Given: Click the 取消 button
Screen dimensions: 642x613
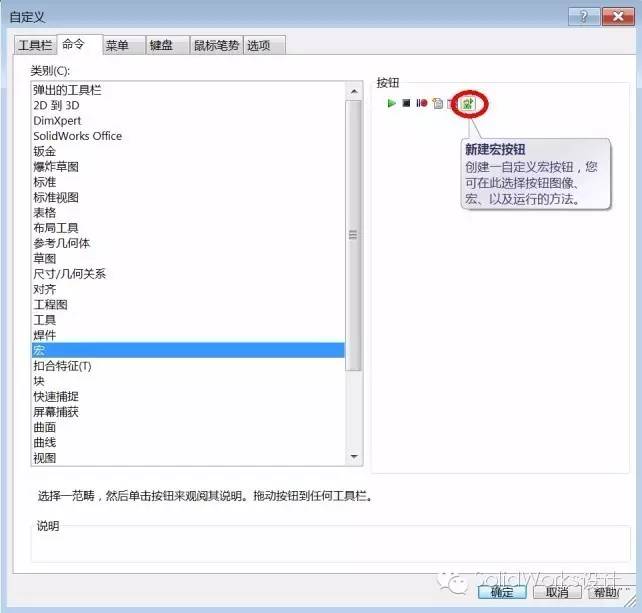Looking at the screenshot, I should point(557,592).
